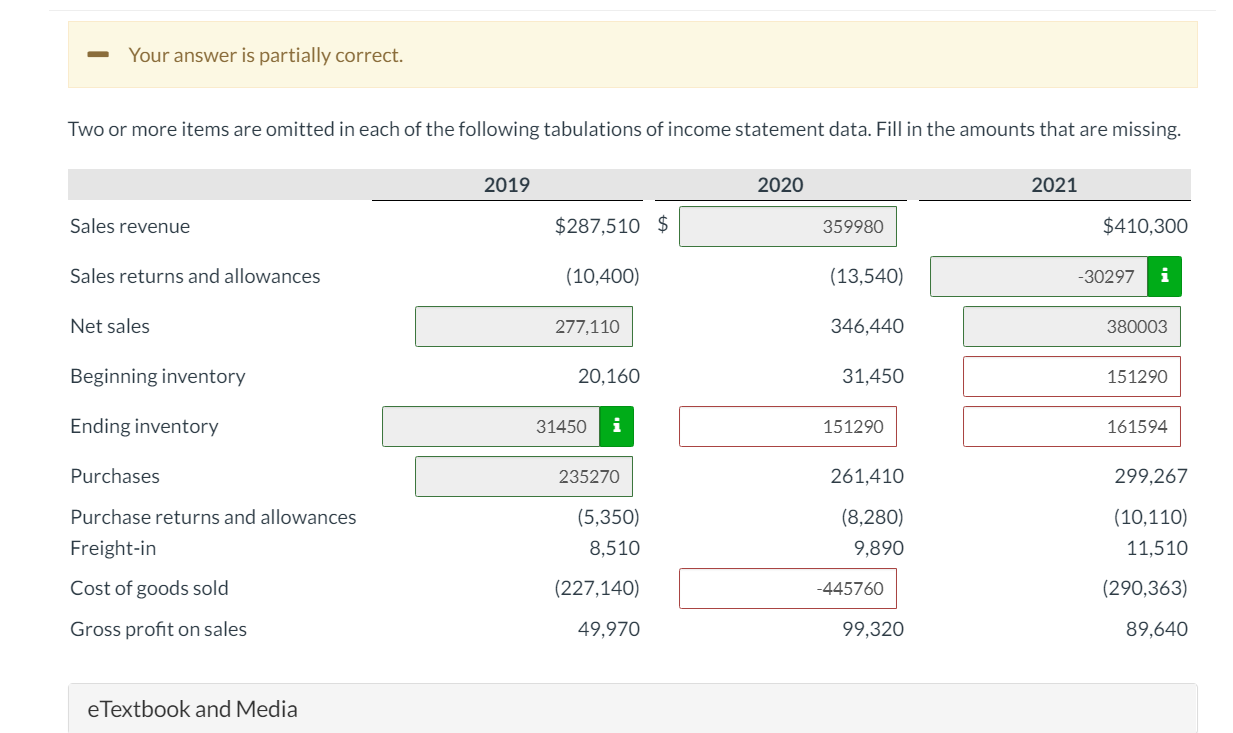1233x733 pixels.
Task: Click the 2021 column header
Action: (1054, 185)
